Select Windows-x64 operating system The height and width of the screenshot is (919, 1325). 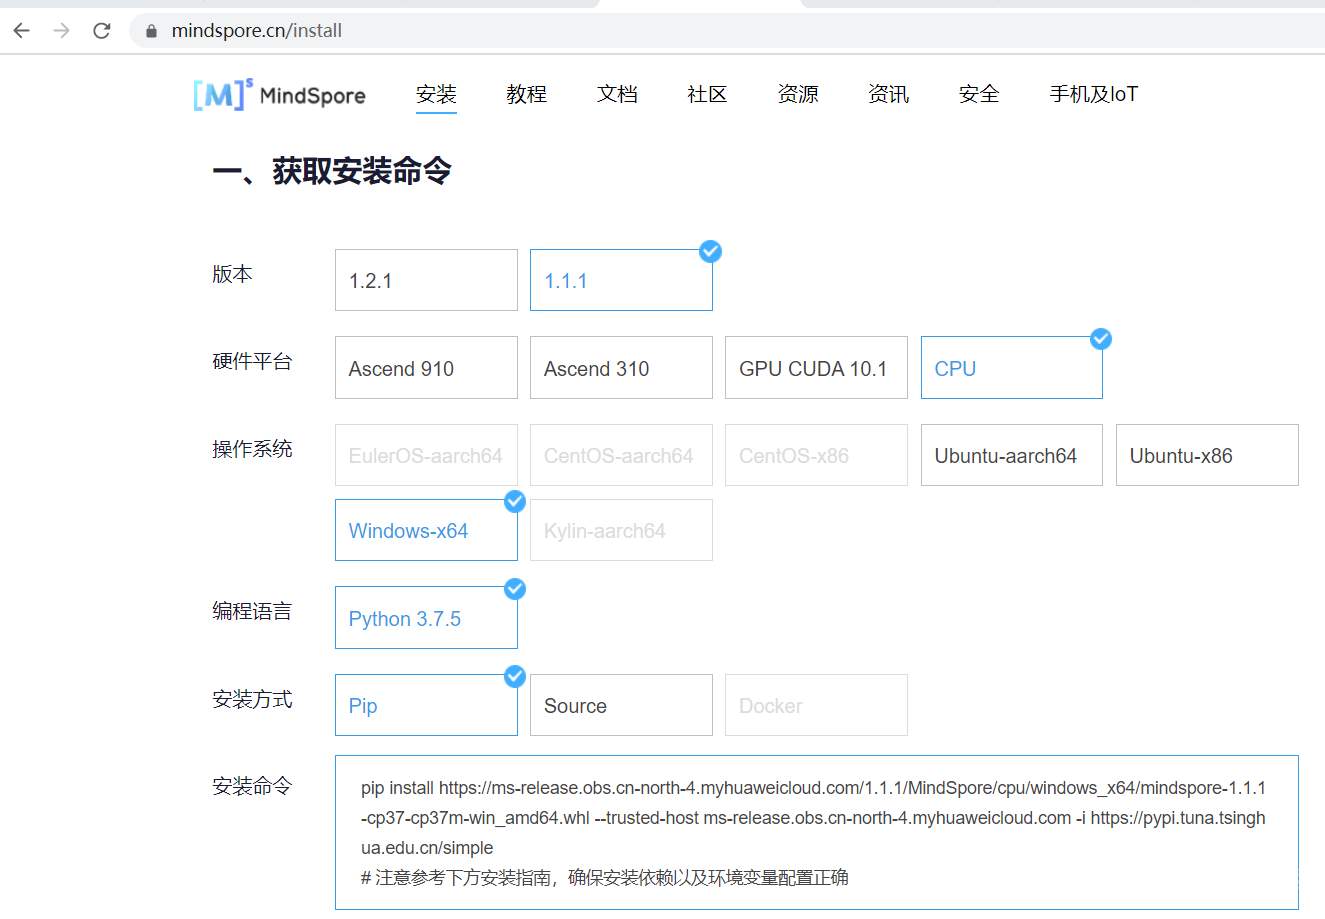[426, 530]
